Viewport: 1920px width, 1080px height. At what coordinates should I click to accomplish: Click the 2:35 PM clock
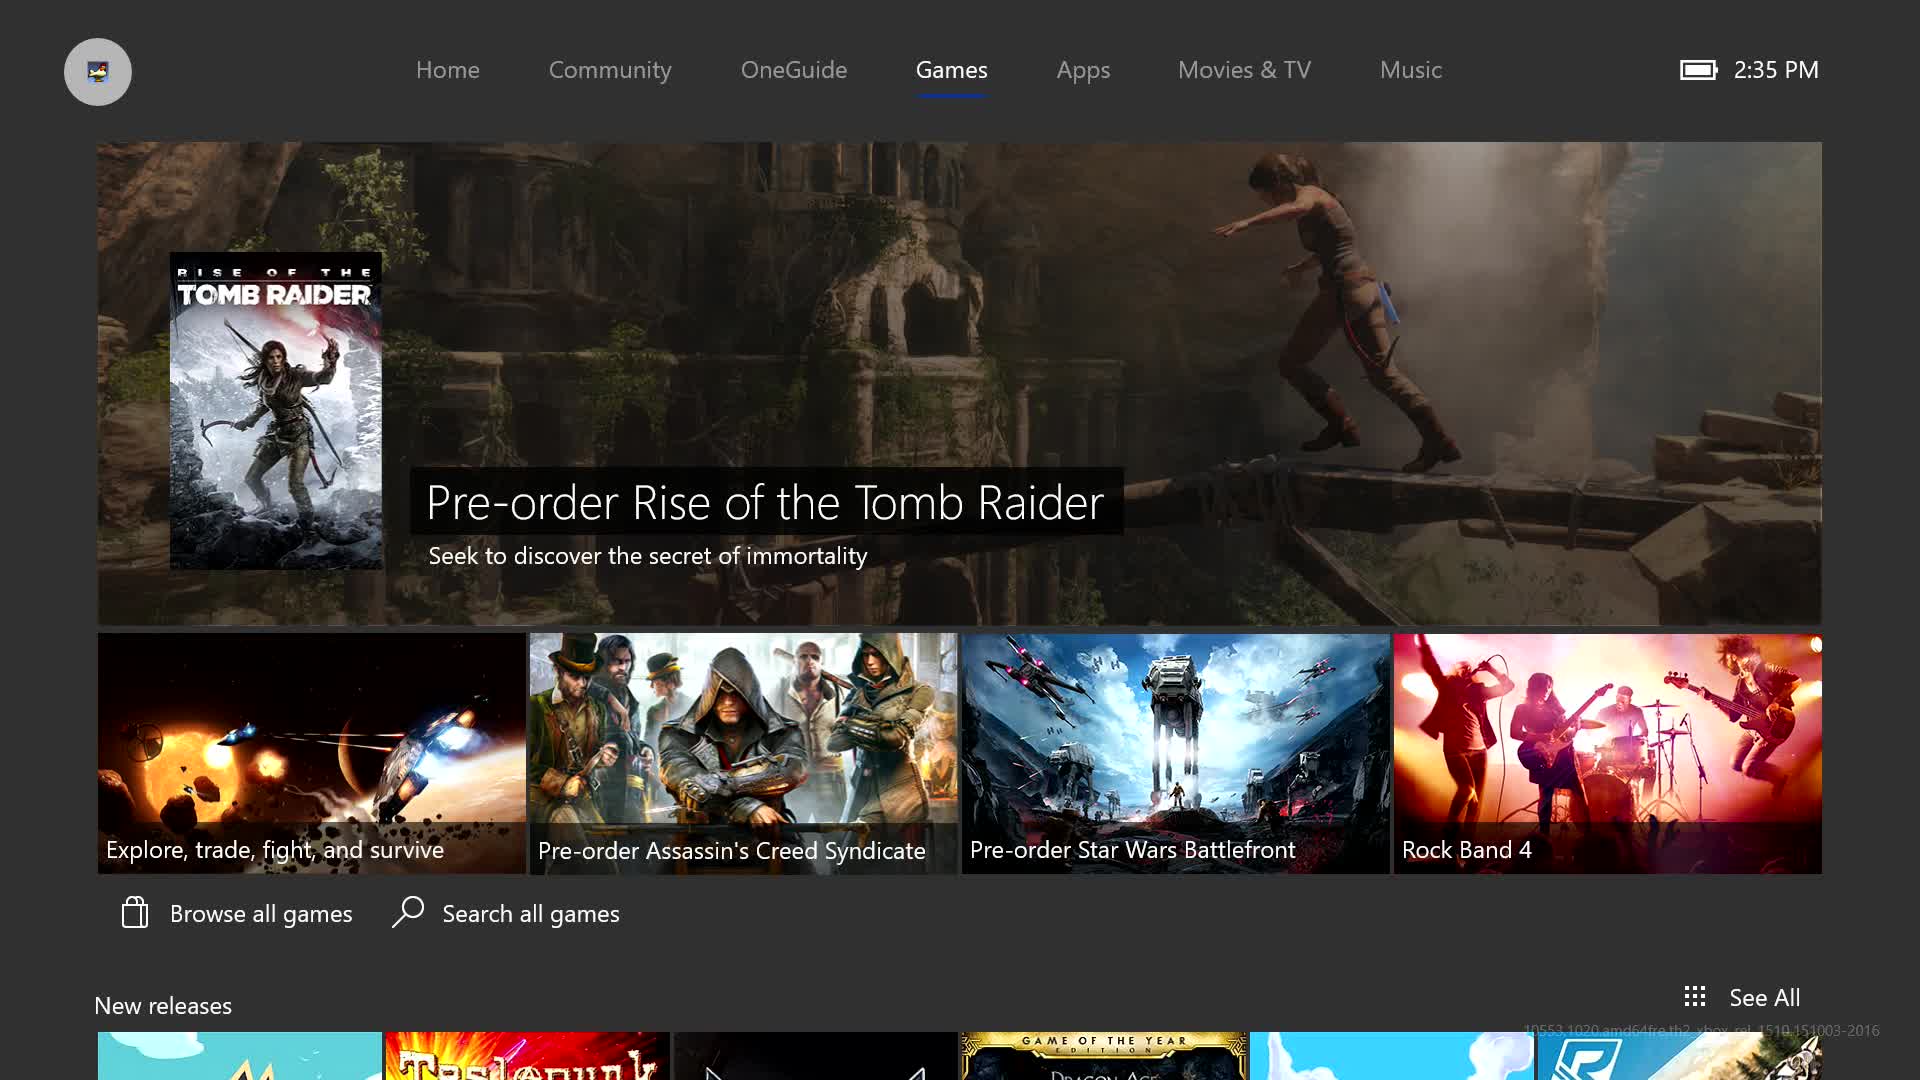pos(1776,70)
